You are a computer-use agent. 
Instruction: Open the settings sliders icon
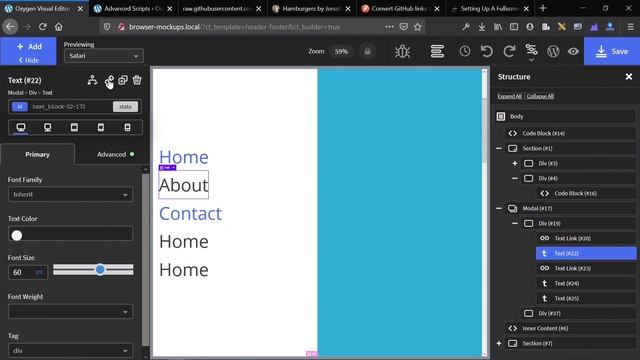click(531, 51)
